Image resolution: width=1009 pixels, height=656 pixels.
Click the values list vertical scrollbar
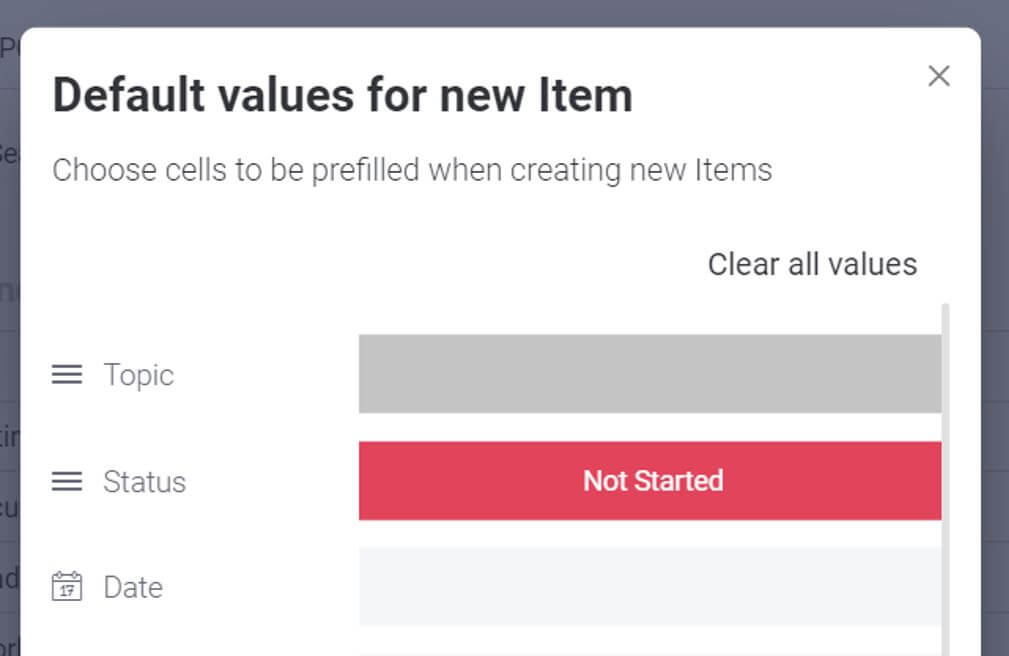tap(945, 480)
